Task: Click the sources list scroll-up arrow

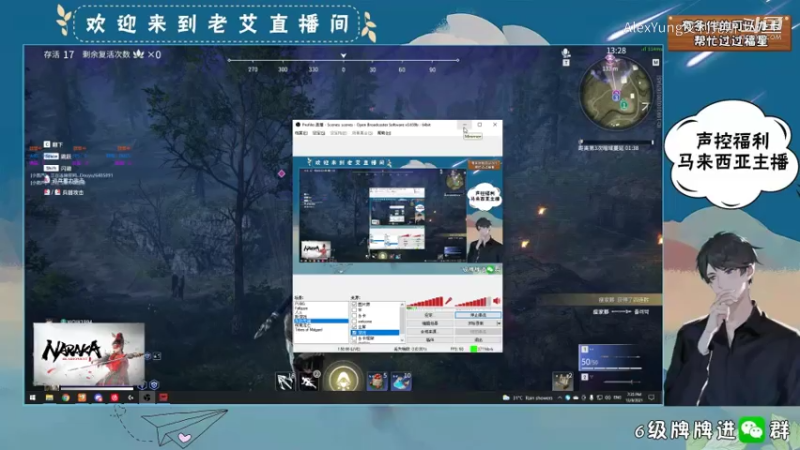Action: pos(402,305)
